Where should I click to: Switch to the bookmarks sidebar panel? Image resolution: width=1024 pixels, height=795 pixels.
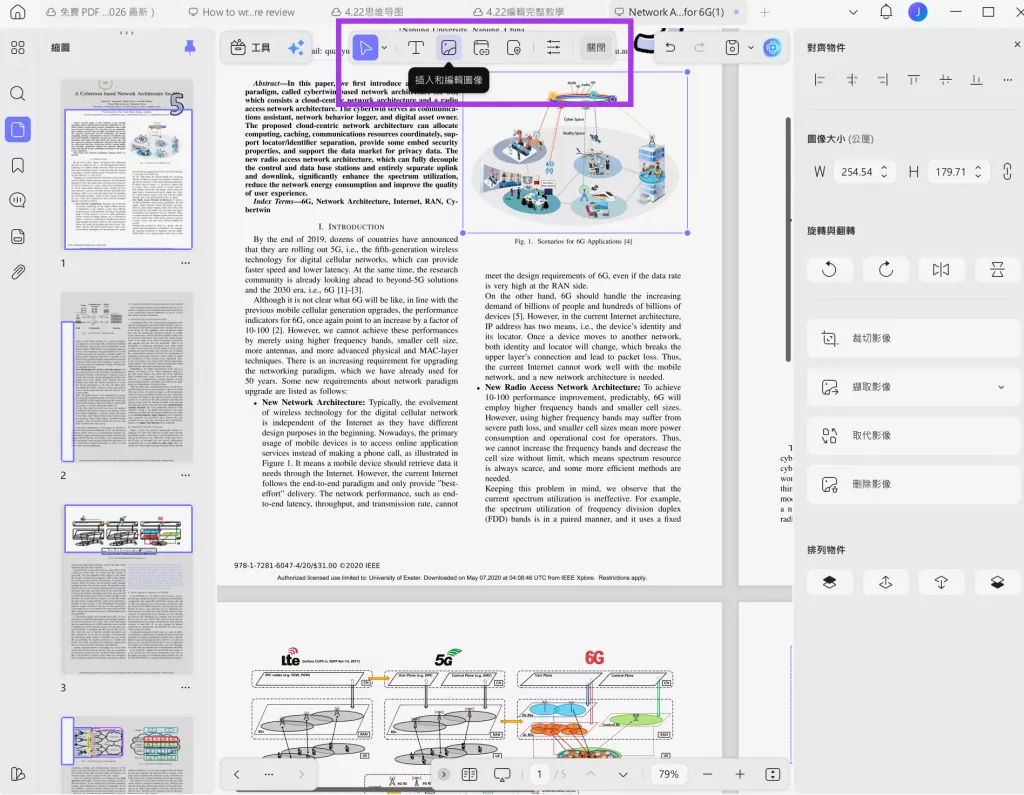[16, 165]
